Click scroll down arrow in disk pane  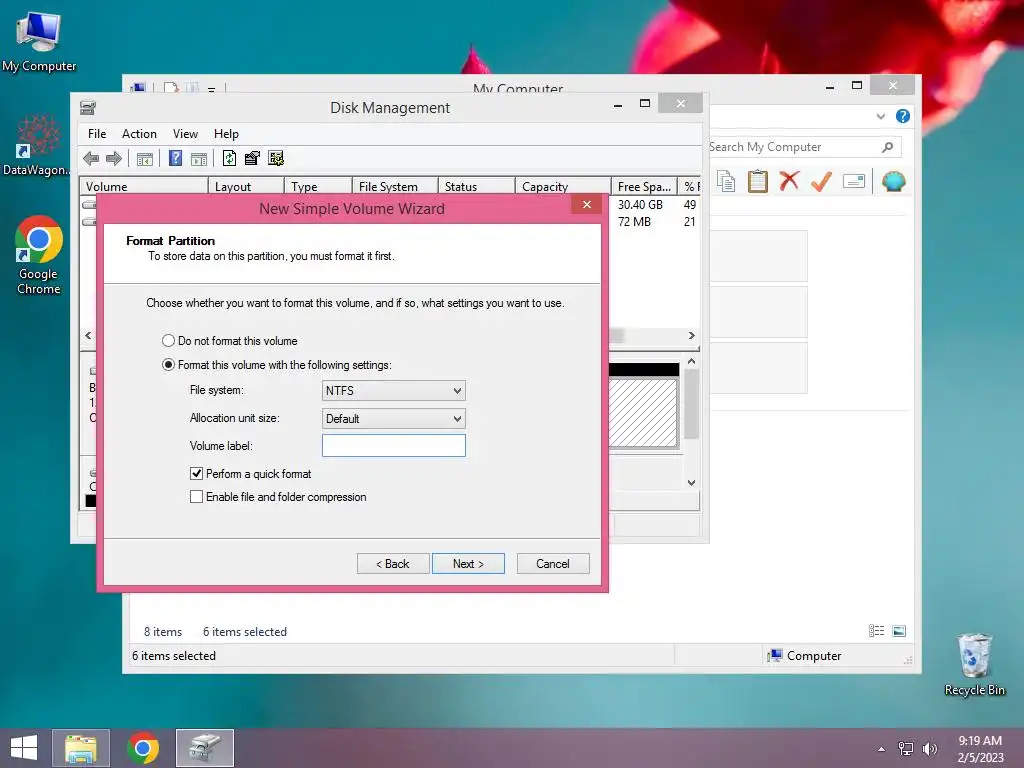692,483
